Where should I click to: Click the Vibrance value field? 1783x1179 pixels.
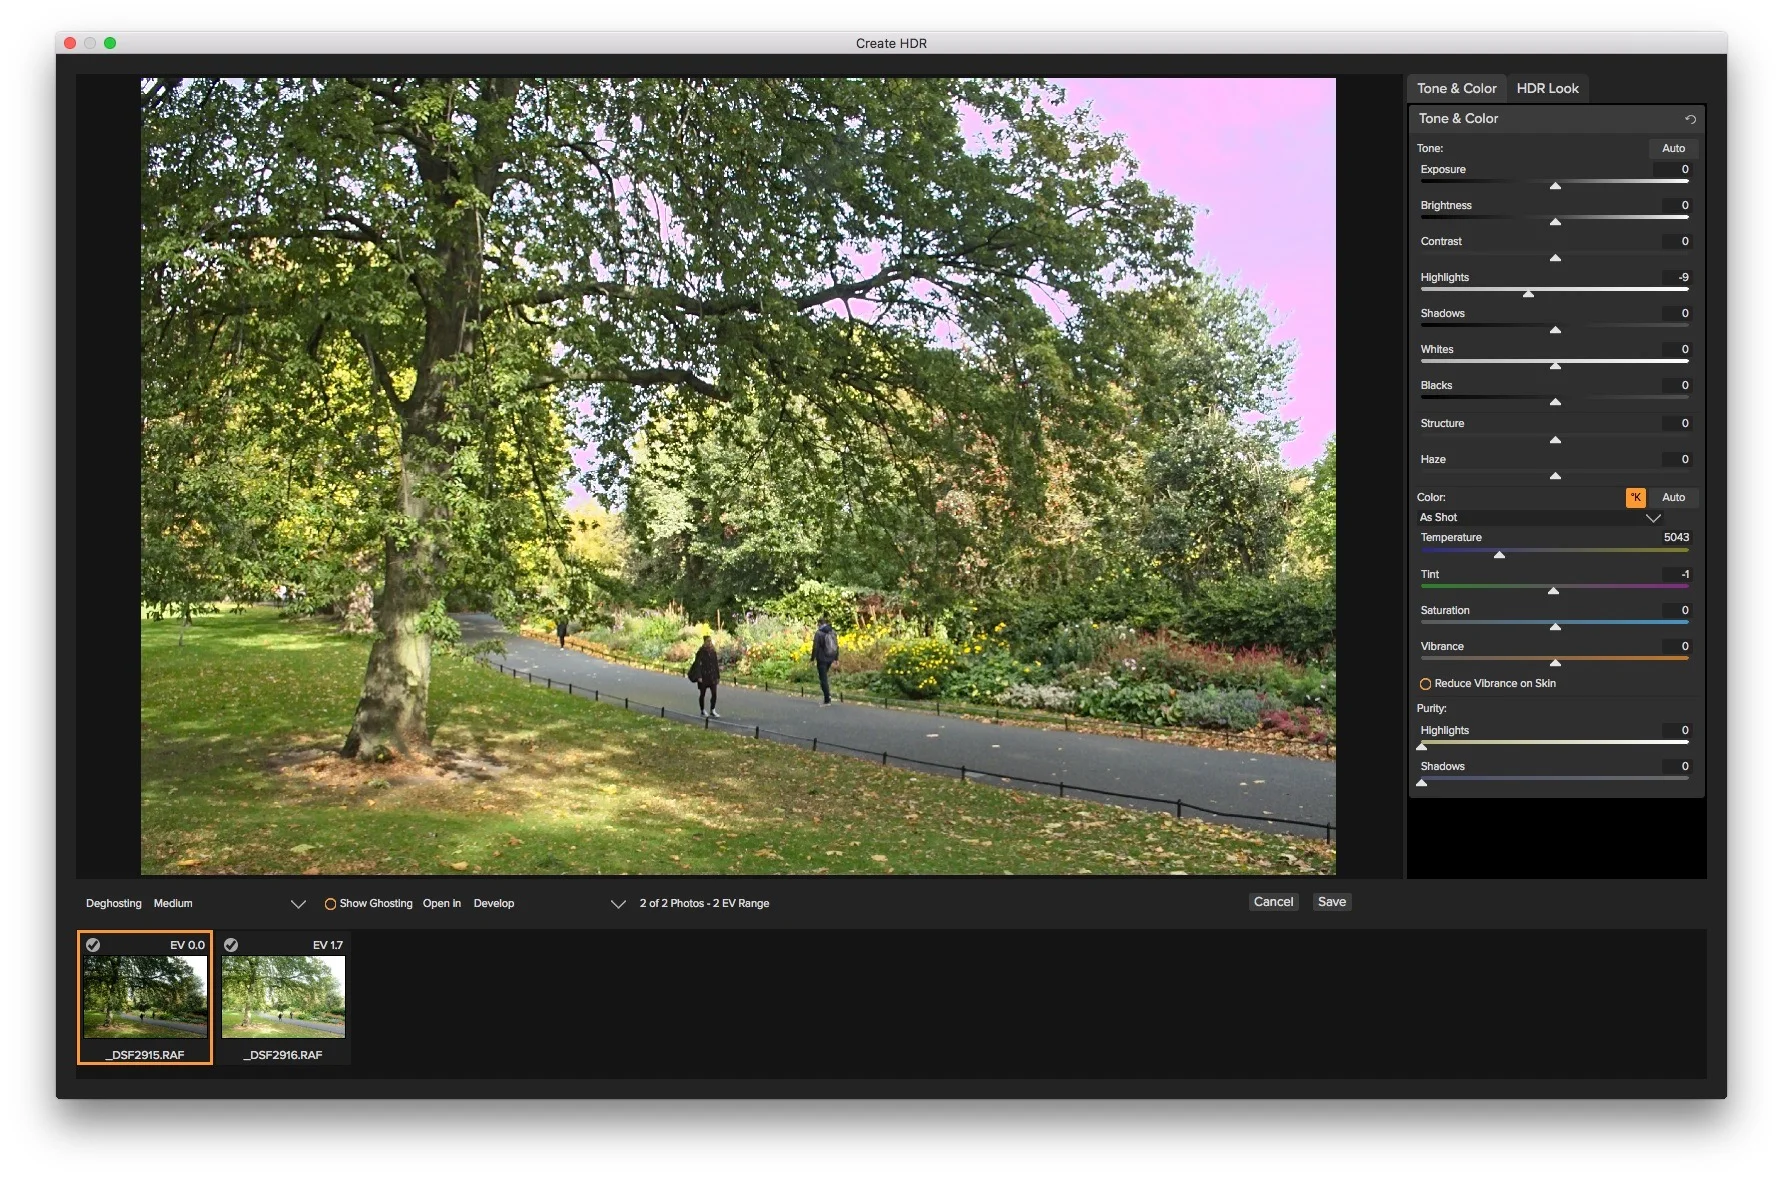coord(1677,646)
